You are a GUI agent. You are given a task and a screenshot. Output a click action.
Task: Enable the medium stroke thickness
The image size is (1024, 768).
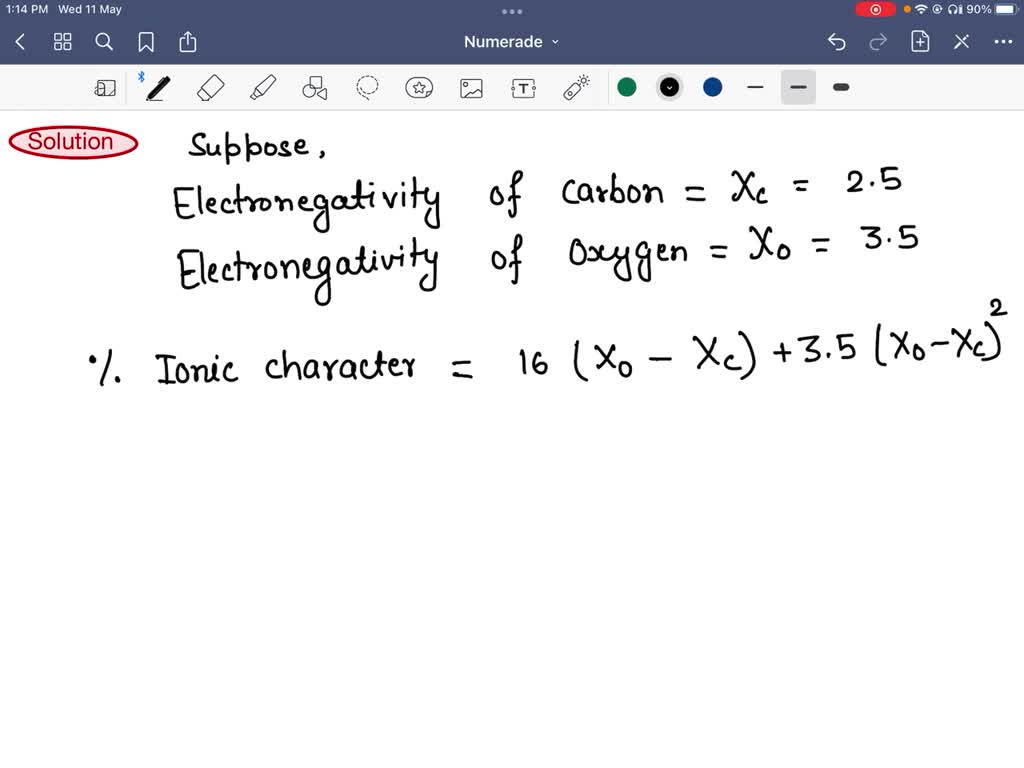(x=798, y=87)
